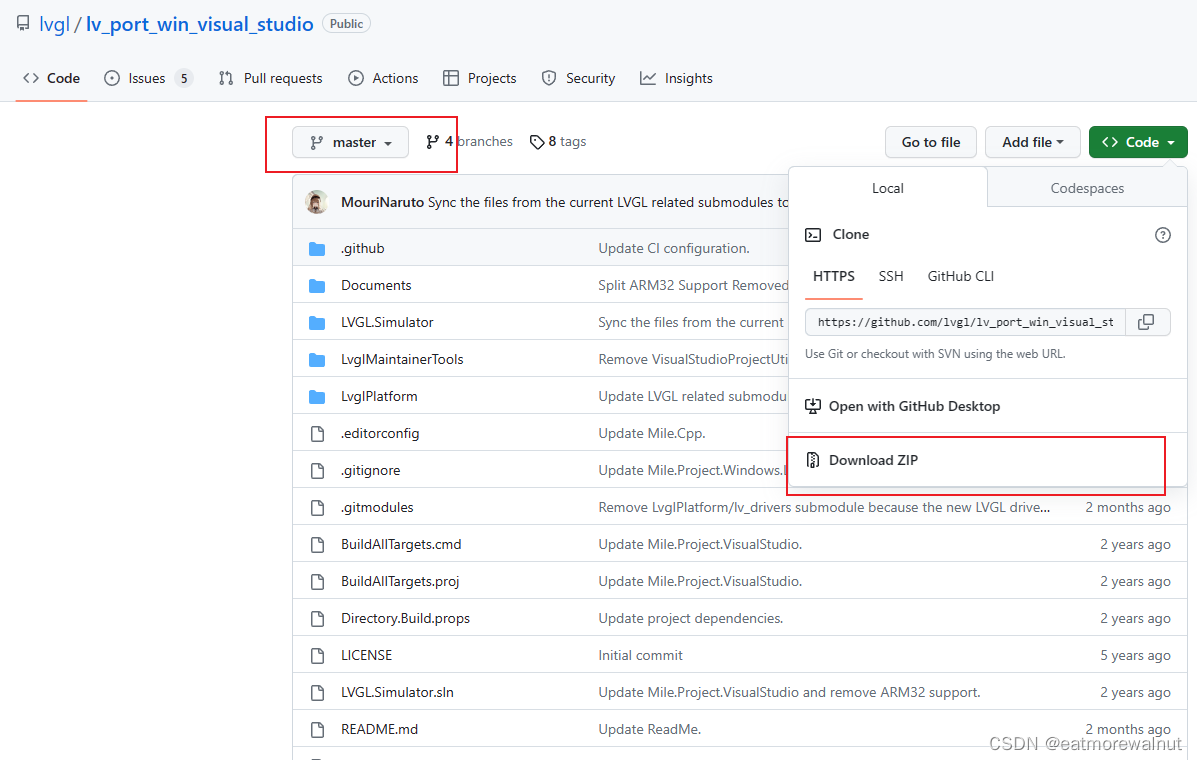View Insights via the graph icon
Viewport: 1197px width, 760px height.
(649, 78)
